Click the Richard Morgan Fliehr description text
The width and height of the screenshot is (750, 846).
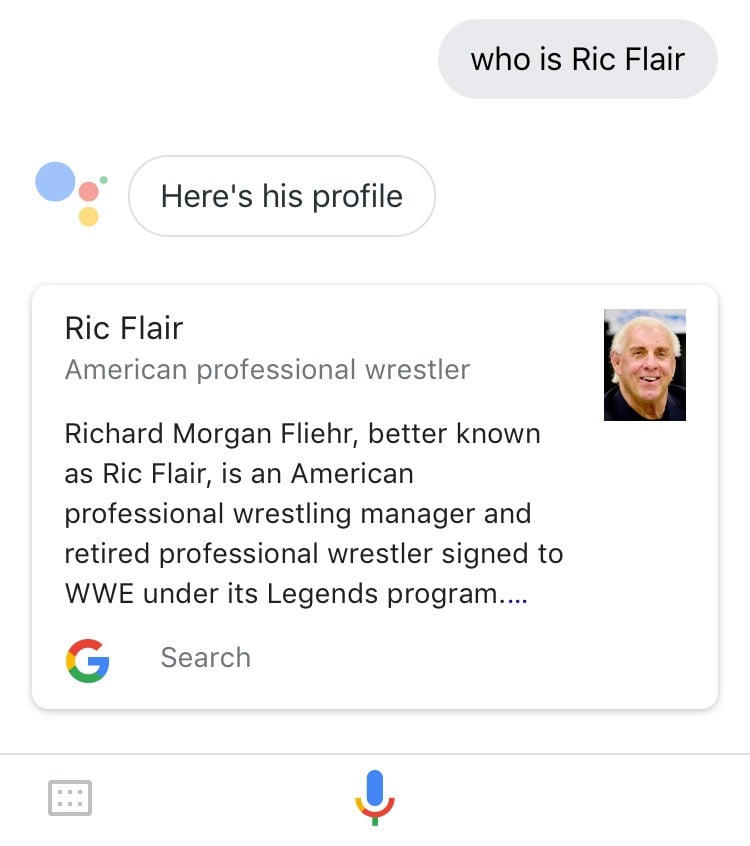[x=313, y=514]
